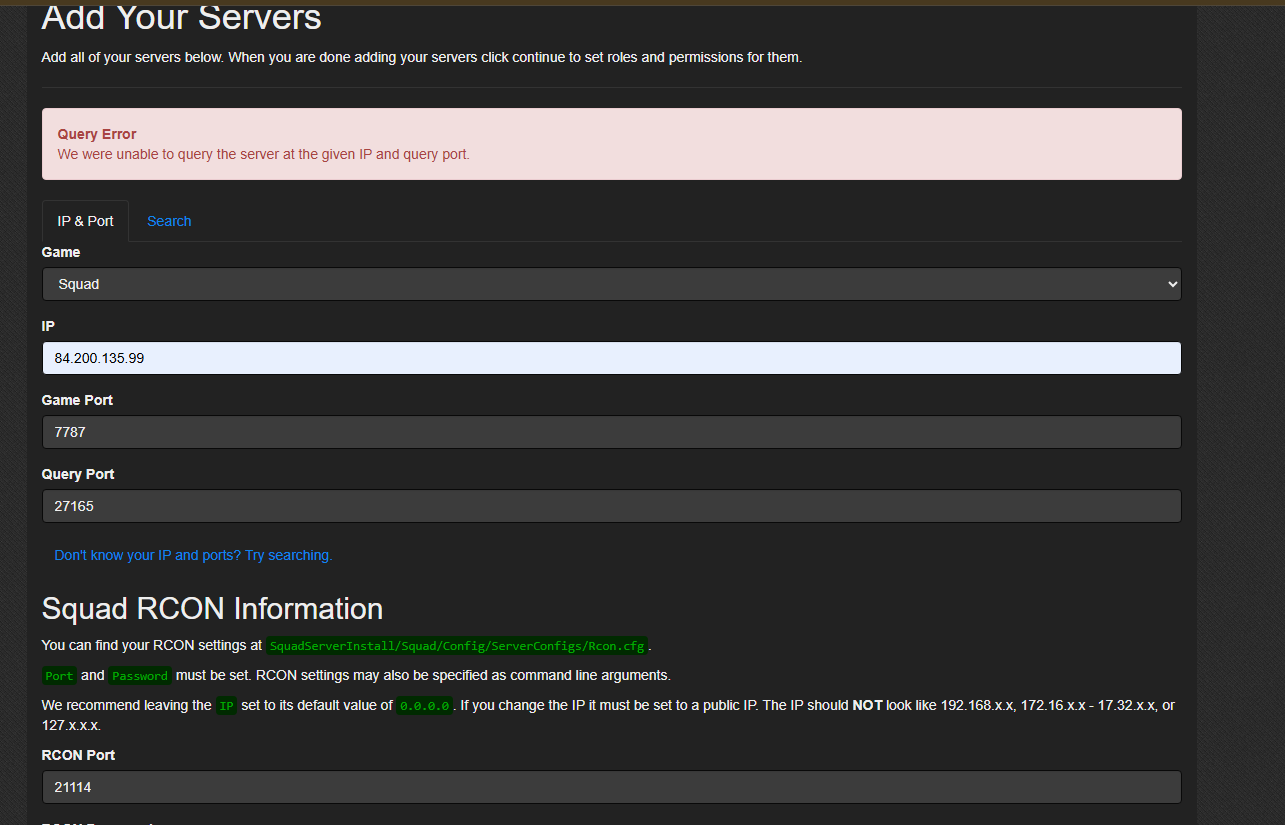Viewport: 1285px width, 825px height.
Task: Click the 'Game' field label
Action: point(61,252)
